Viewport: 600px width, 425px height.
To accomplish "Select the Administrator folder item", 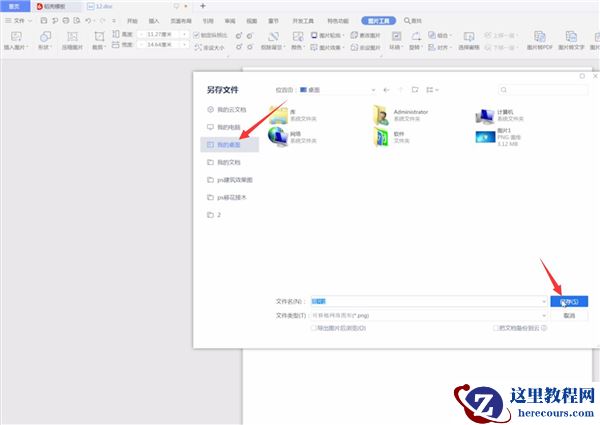I will tap(400, 115).
